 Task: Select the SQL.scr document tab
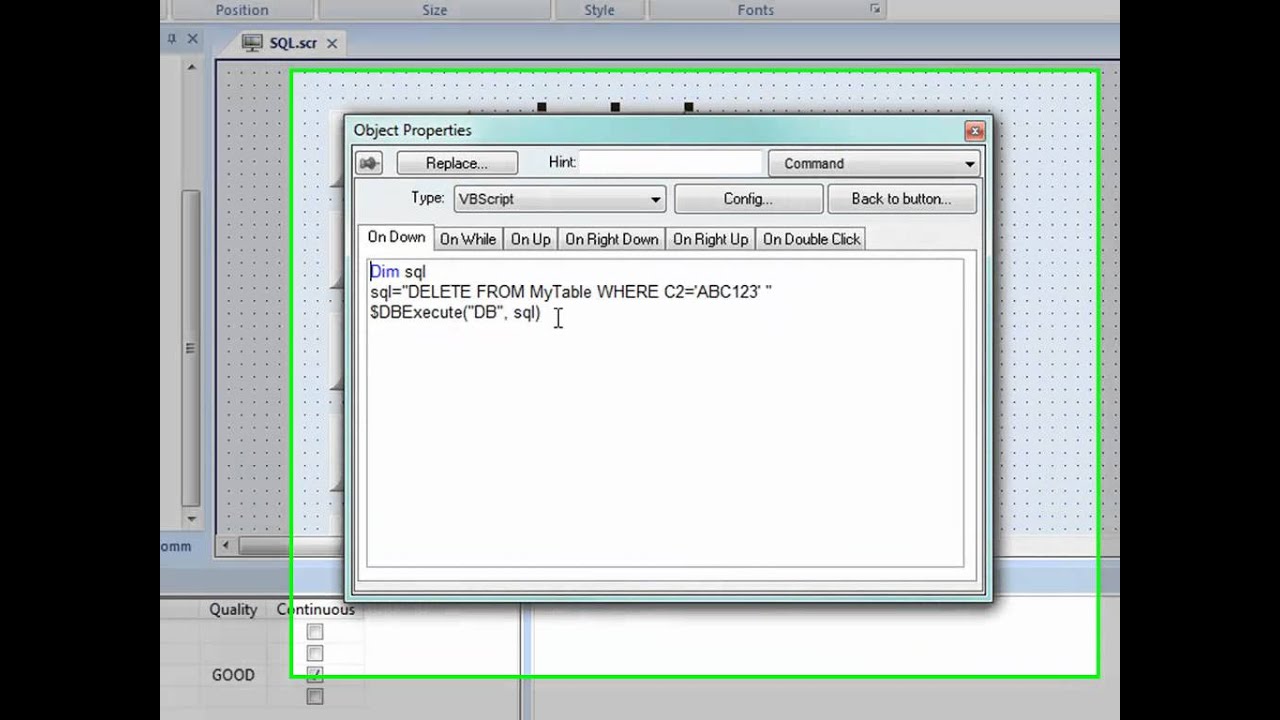[293, 43]
